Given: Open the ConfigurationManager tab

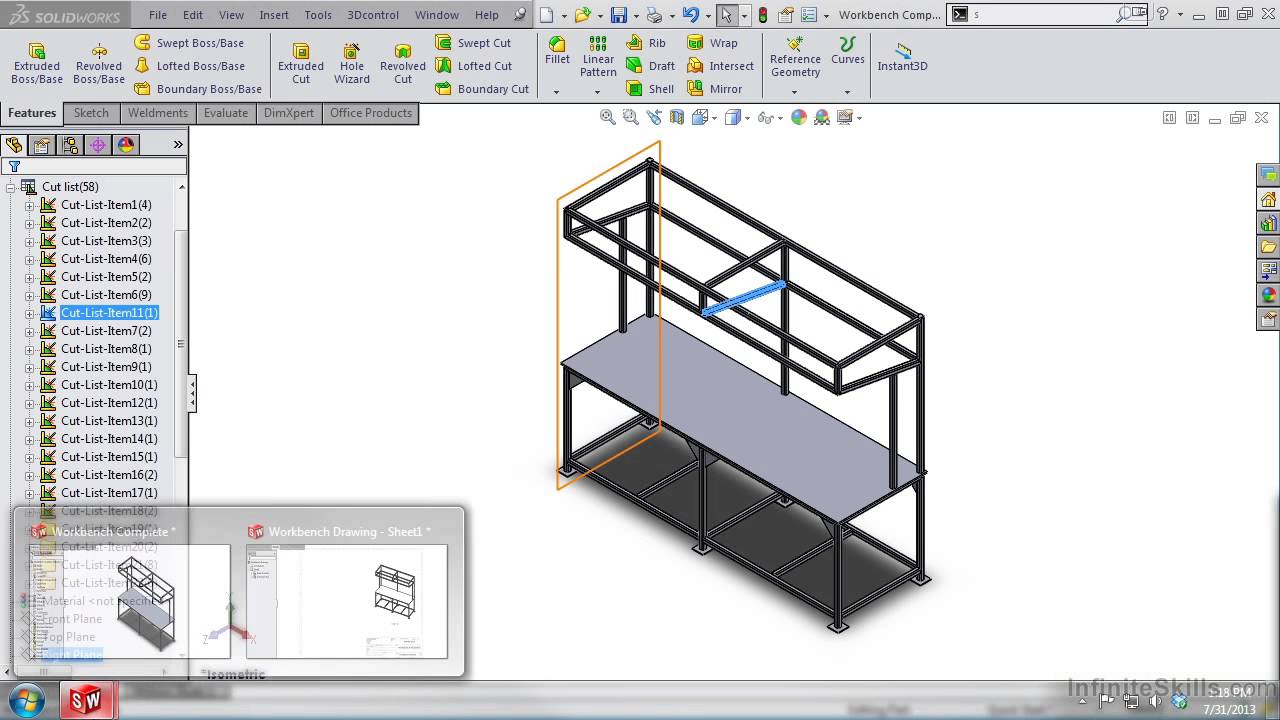Looking at the screenshot, I should tap(70, 145).
